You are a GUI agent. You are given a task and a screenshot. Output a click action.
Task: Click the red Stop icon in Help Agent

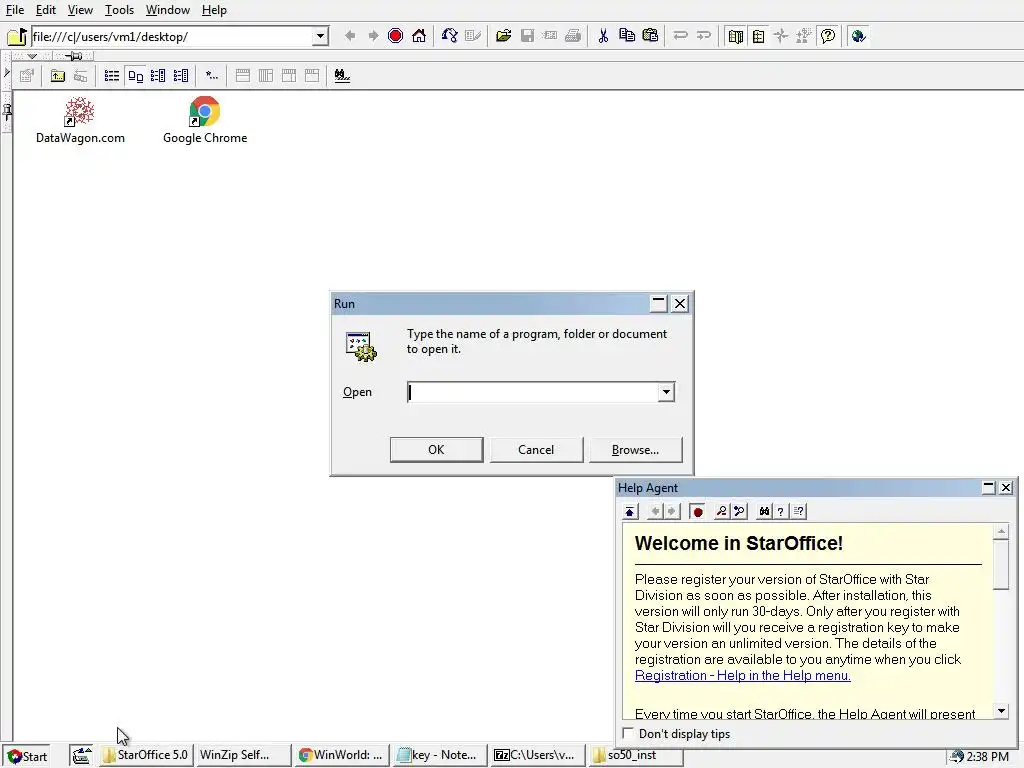click(697, 511)
